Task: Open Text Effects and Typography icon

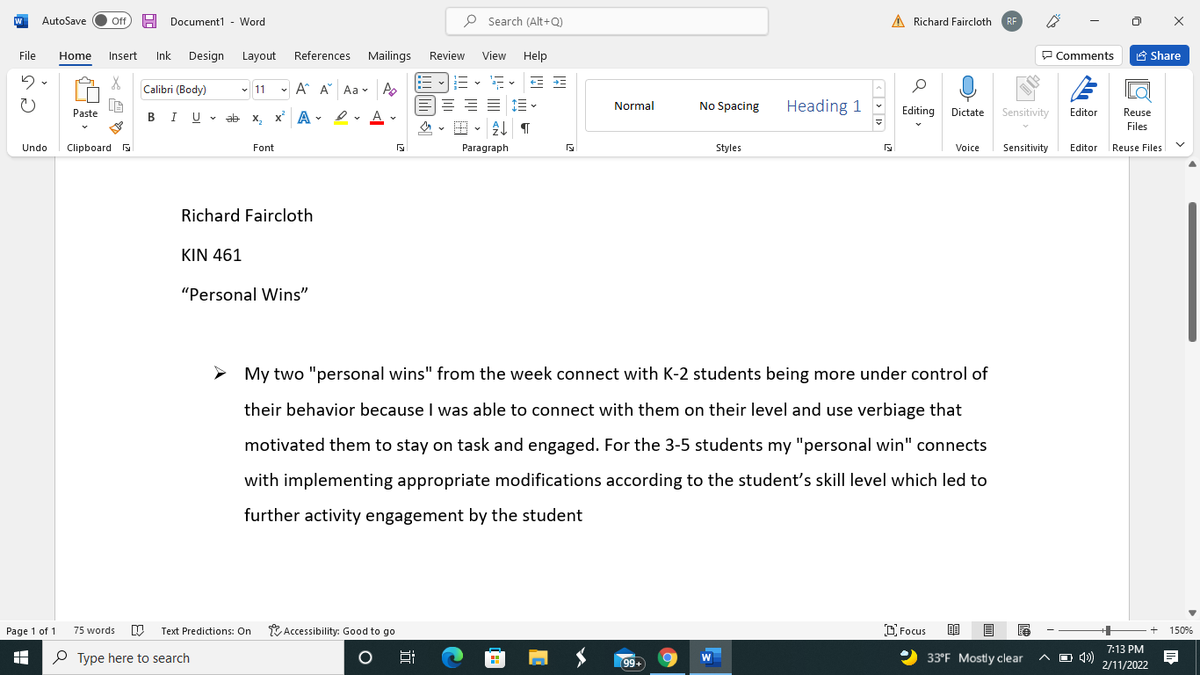Action: [302, 119]
